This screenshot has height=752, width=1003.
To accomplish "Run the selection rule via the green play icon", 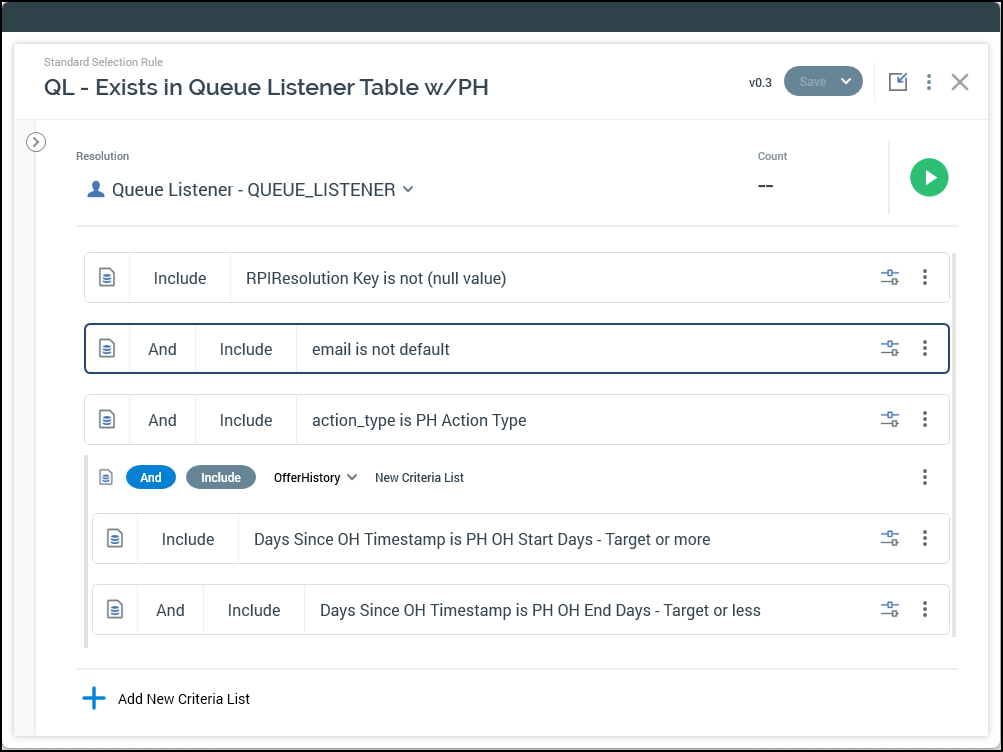I will click(928, 177).
